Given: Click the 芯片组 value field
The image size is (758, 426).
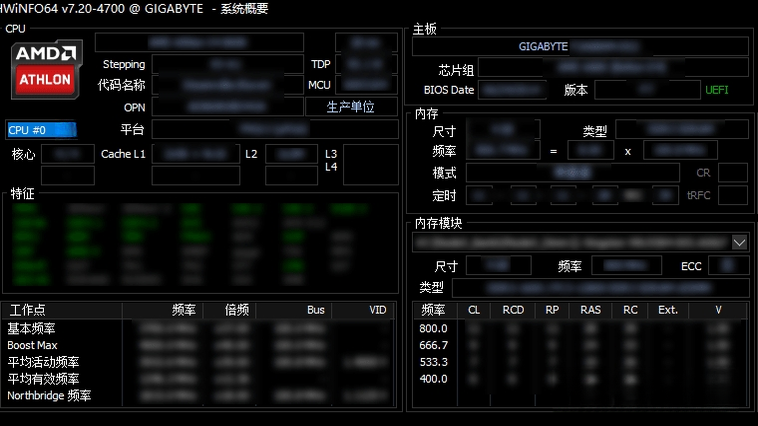Looking at the screenshot, I should point(613,68).
